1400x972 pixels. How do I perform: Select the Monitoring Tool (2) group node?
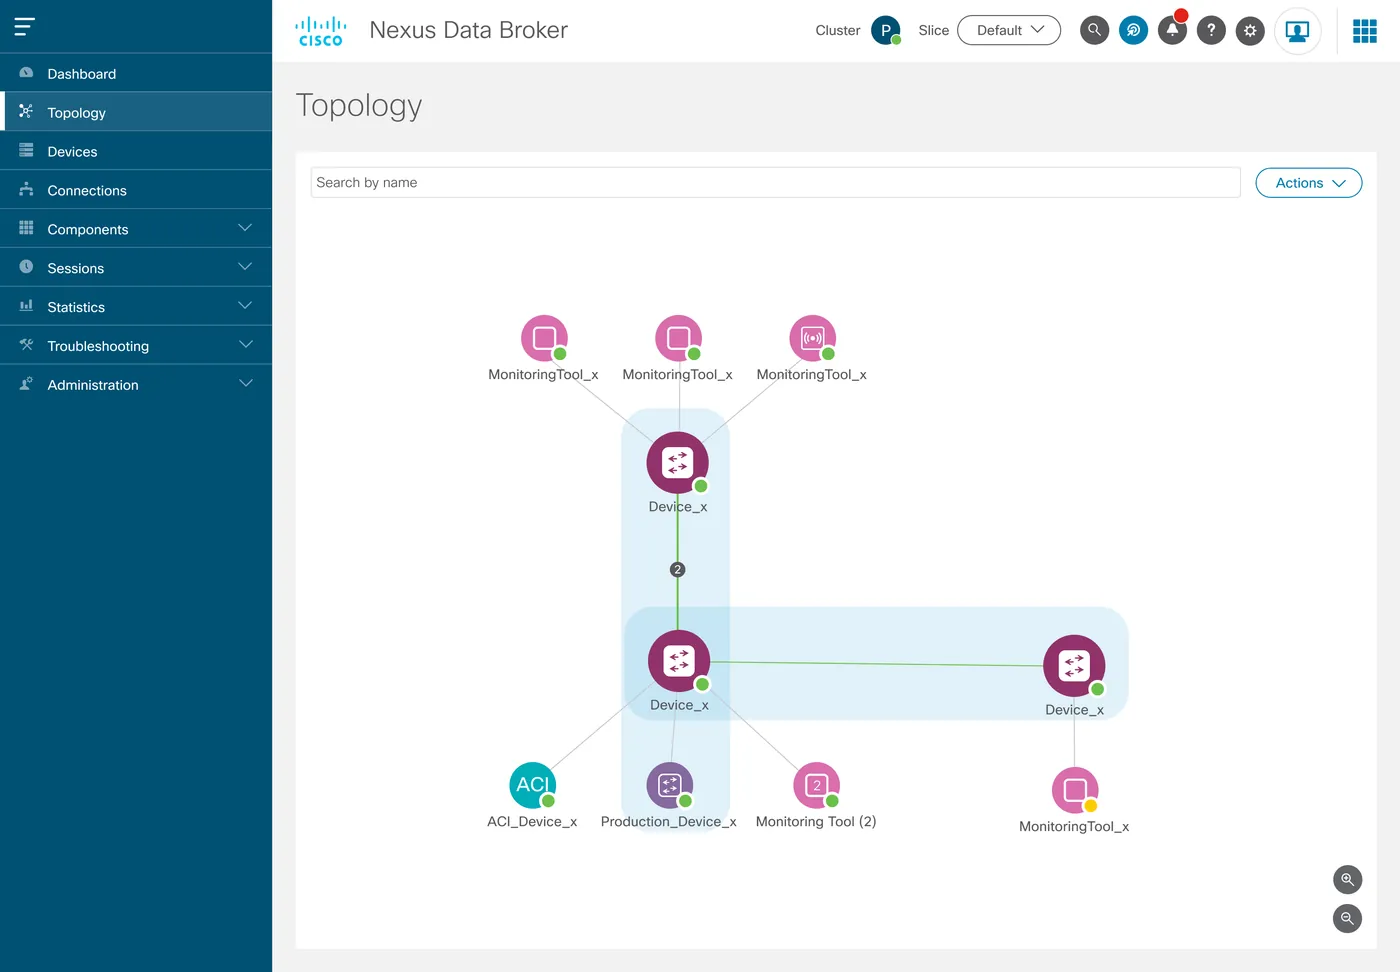(x=816, y=786)
